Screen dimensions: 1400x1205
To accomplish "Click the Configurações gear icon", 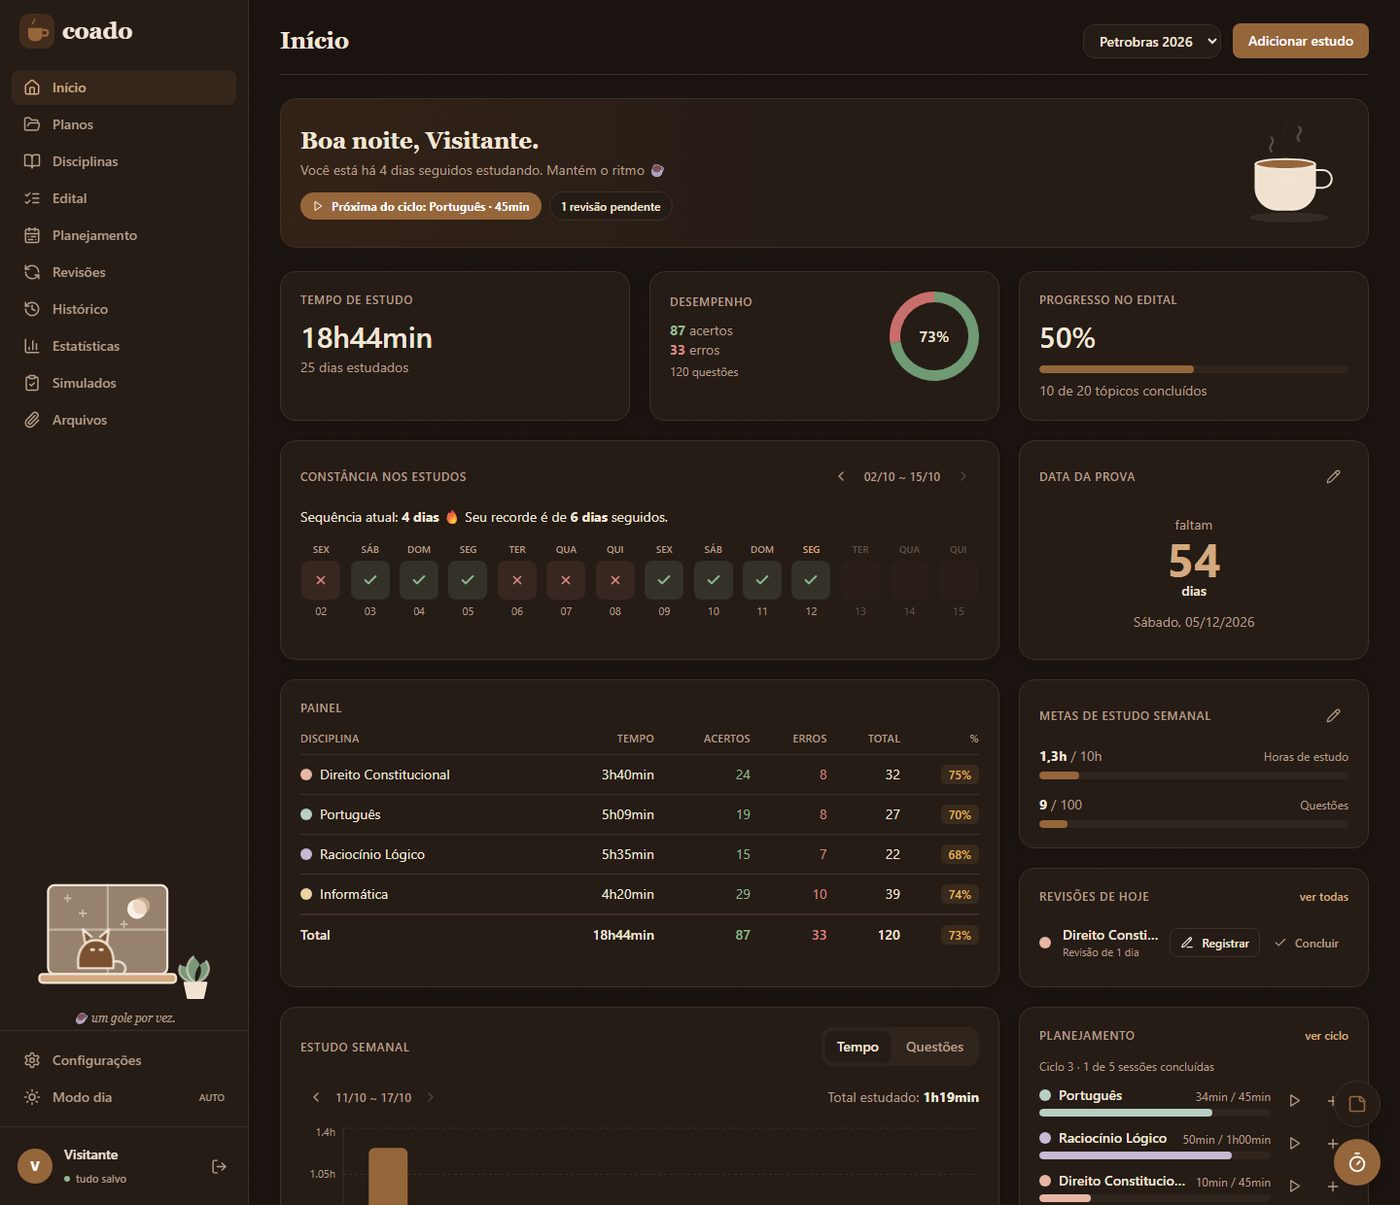I will pyautogui.click(x=32, y=1060).
